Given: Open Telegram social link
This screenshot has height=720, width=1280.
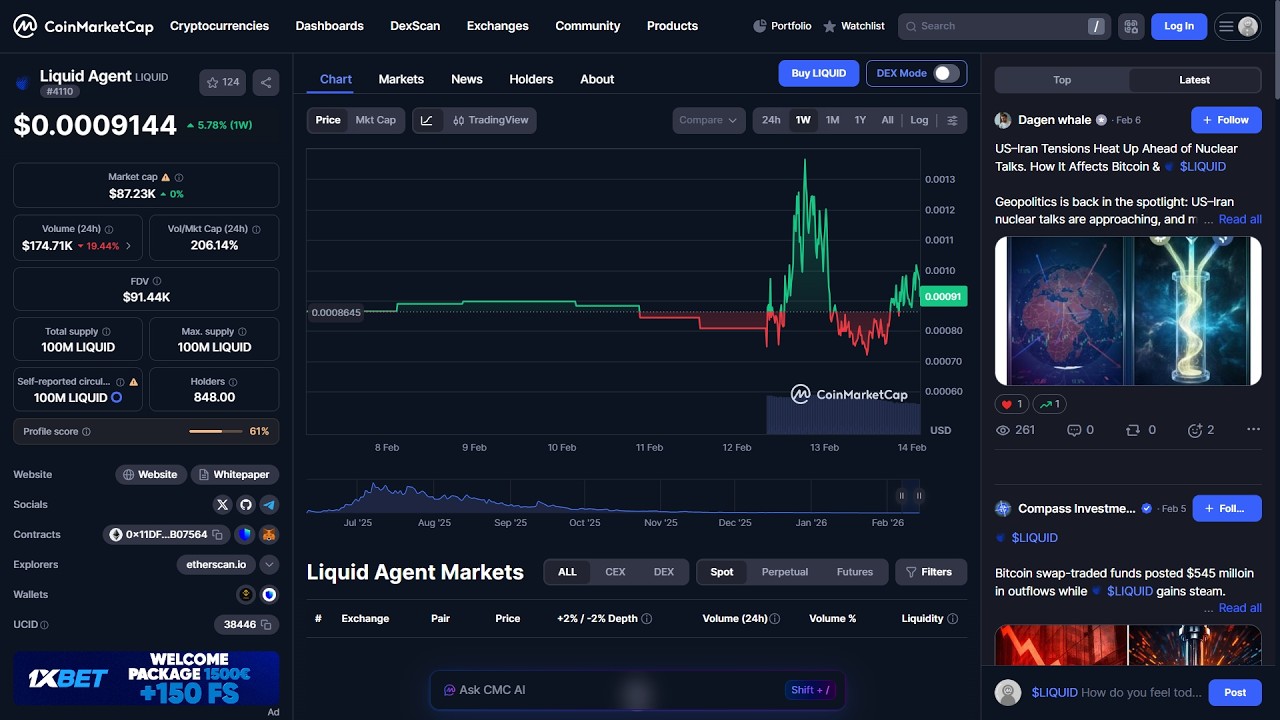Looking at the screenshot, I should 269,505.
